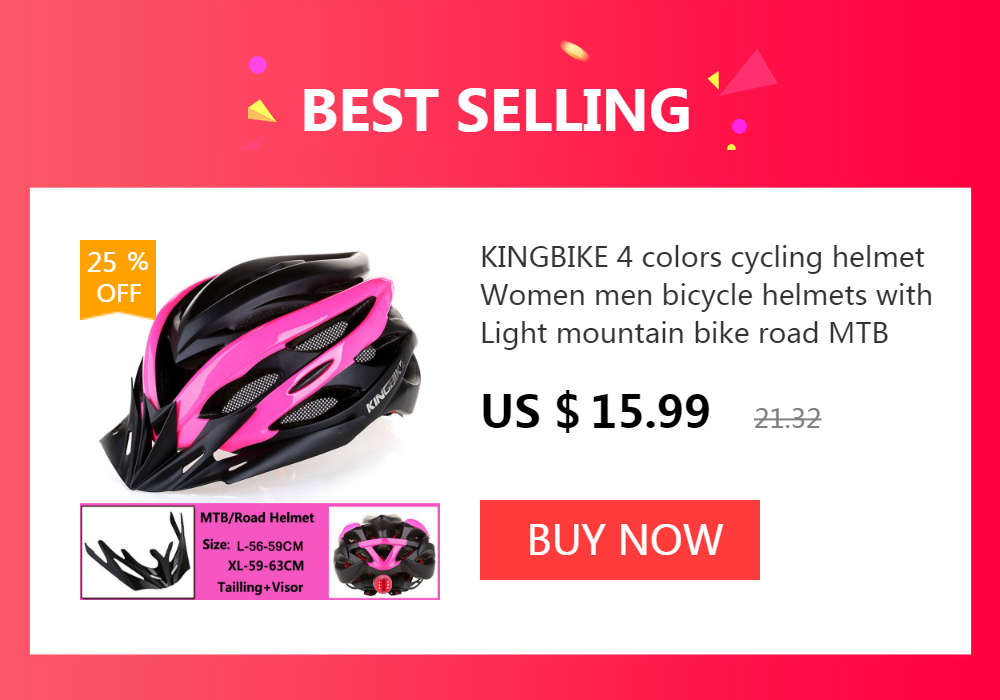Click the yellow triangle left of BEST
The image size is (1000, 700).
click(260, 111)
